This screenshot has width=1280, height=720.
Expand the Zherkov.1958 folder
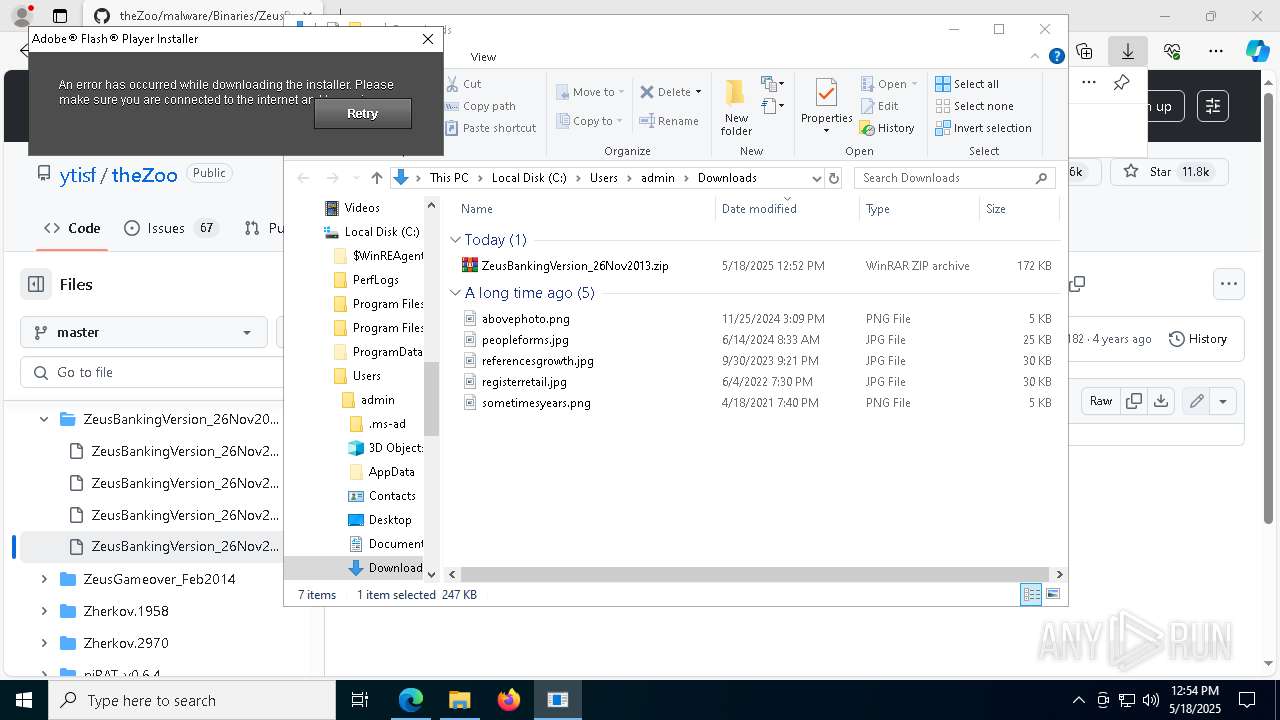[x=44, y=611]
